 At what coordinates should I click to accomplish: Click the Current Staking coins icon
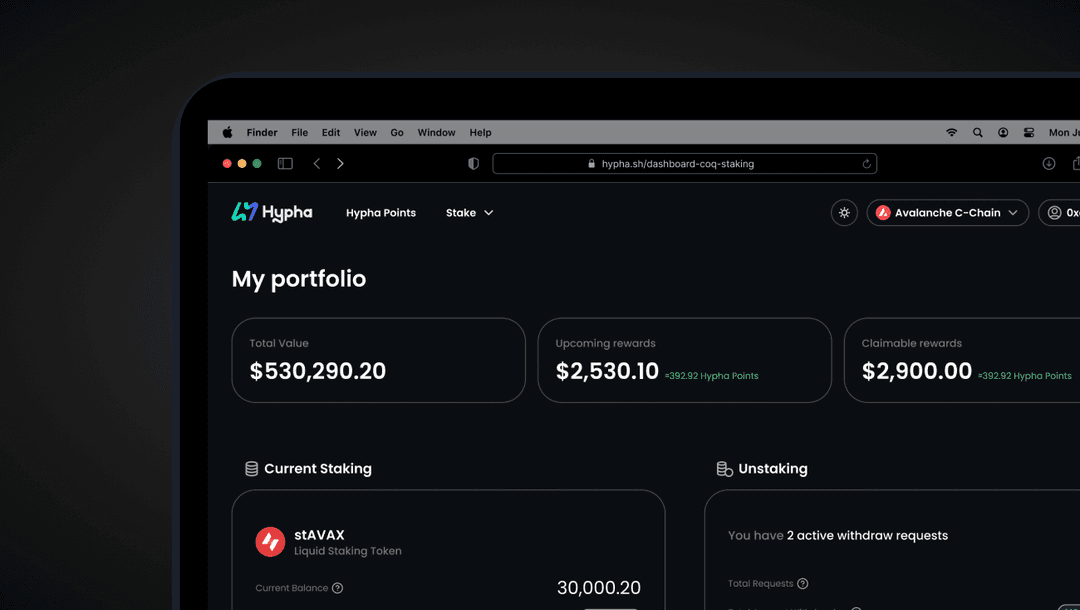pyautogui.click(x=249, y=467)
